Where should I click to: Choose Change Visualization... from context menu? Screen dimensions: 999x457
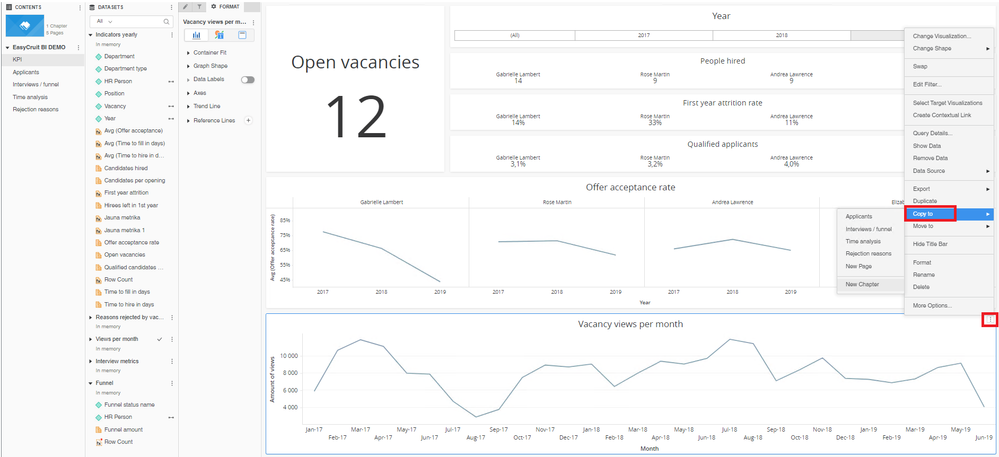(x=942, y=36)
